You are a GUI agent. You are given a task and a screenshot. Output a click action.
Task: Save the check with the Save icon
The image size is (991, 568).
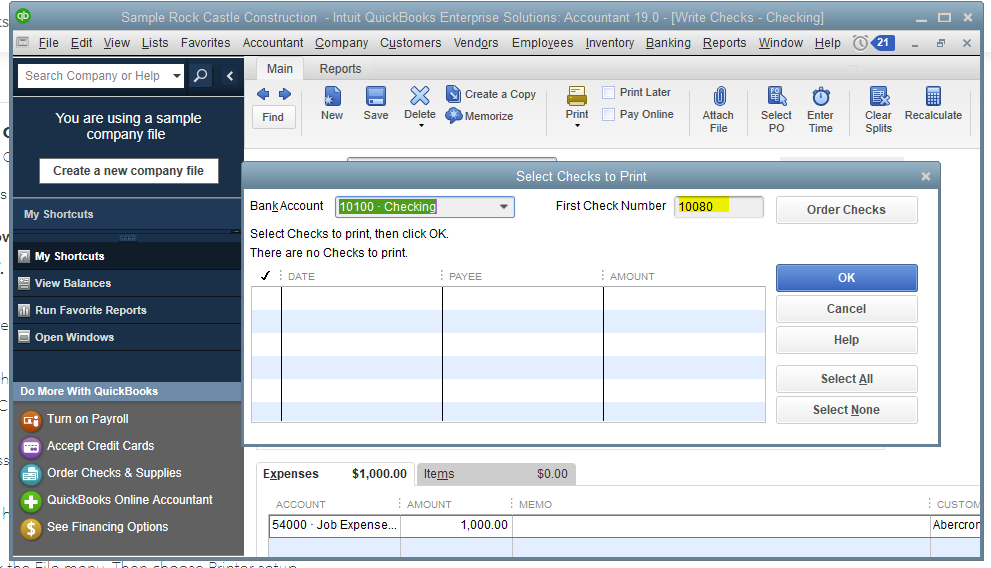(x=375, y=96)
